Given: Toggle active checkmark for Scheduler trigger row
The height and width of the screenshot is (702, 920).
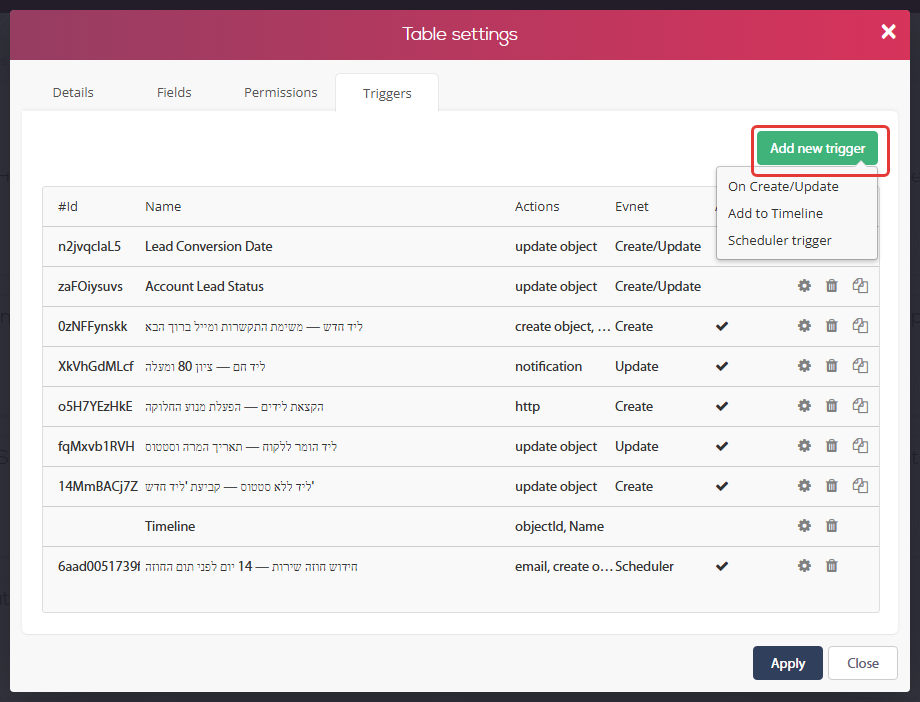Looking at the screenshot, I should [722, 566].
